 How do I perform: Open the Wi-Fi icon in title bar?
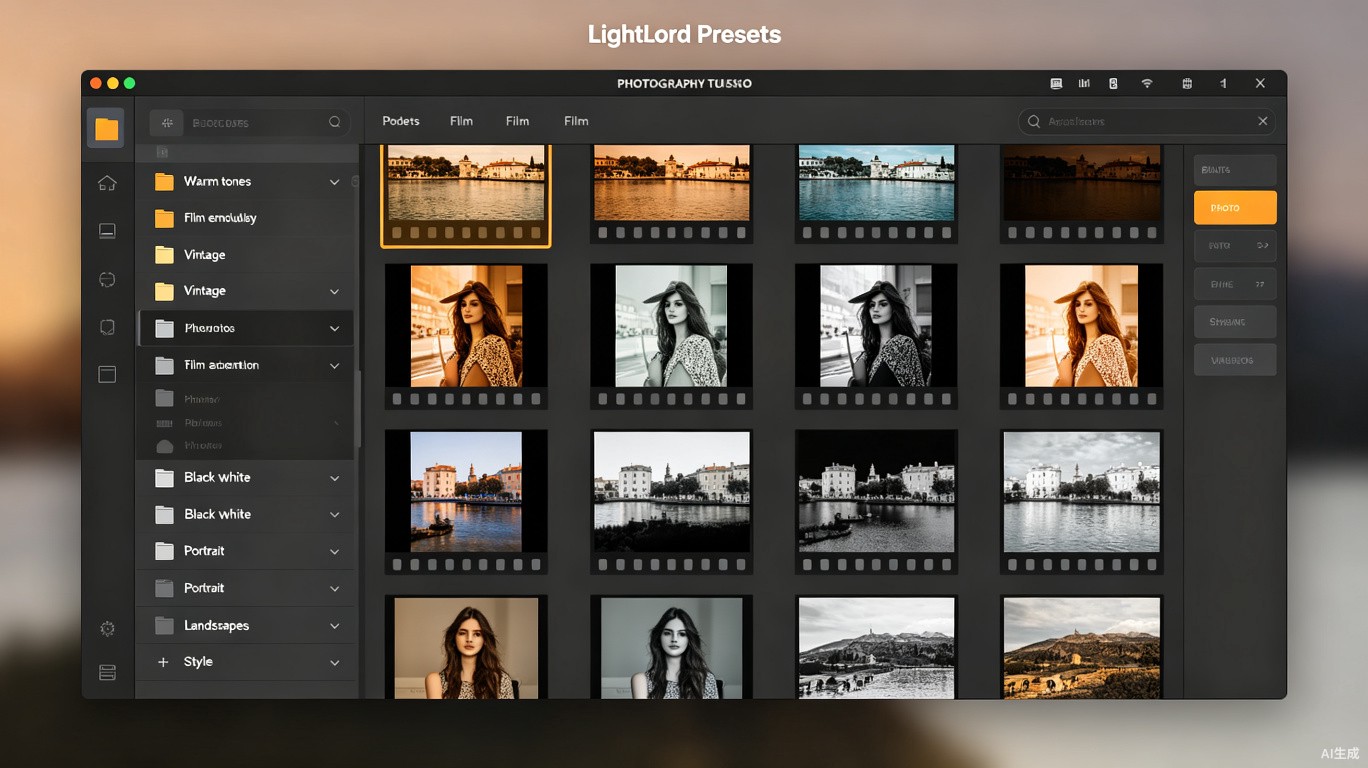[x=1147, y=84]
